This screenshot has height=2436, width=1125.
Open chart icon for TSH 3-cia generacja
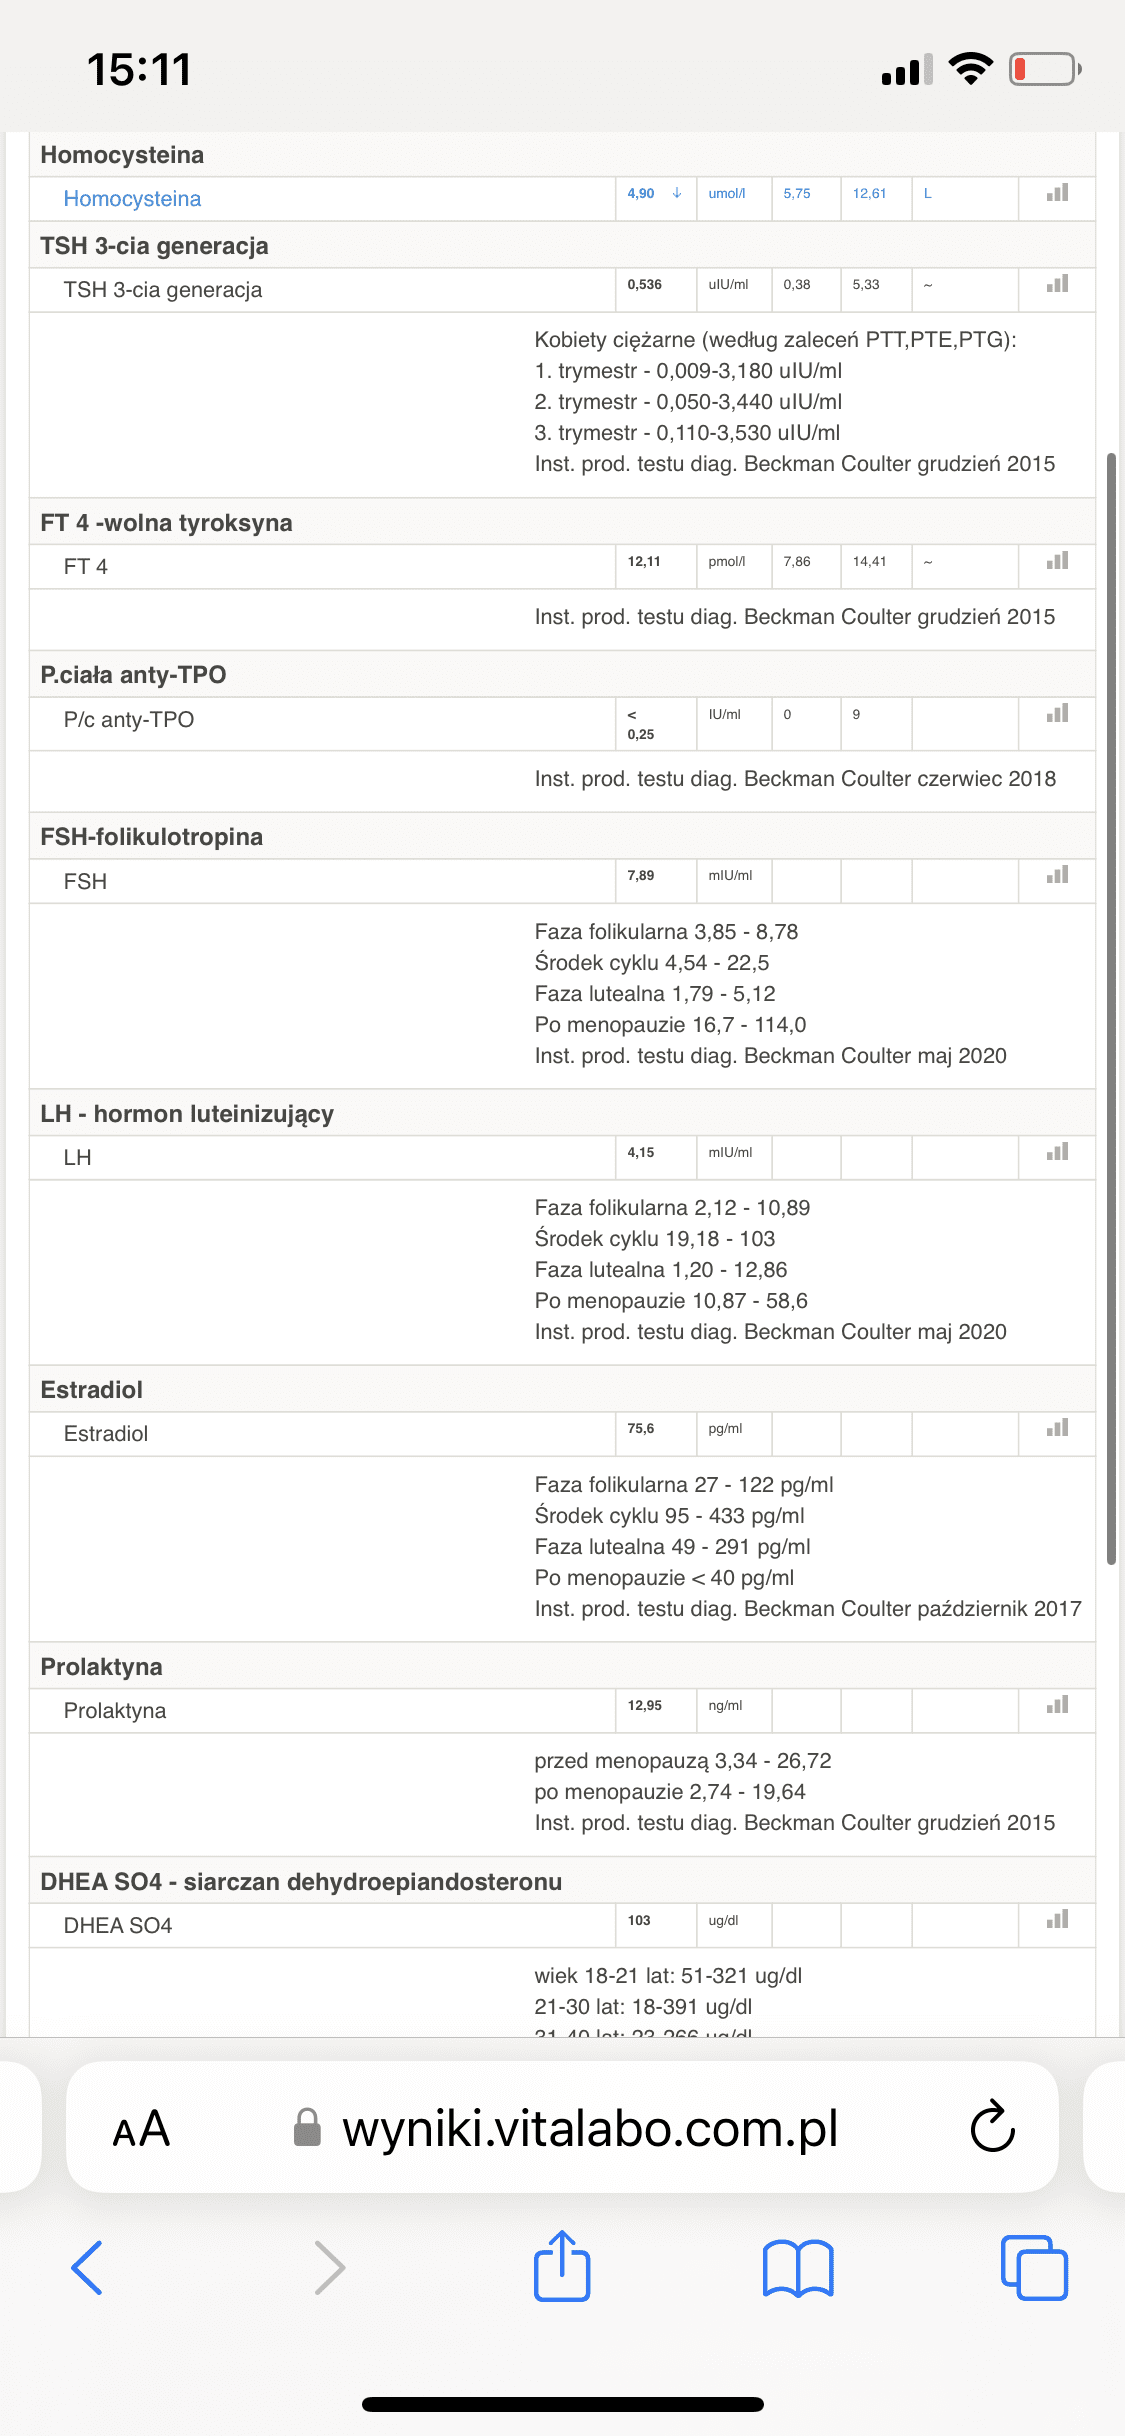tap(1057, 284)
